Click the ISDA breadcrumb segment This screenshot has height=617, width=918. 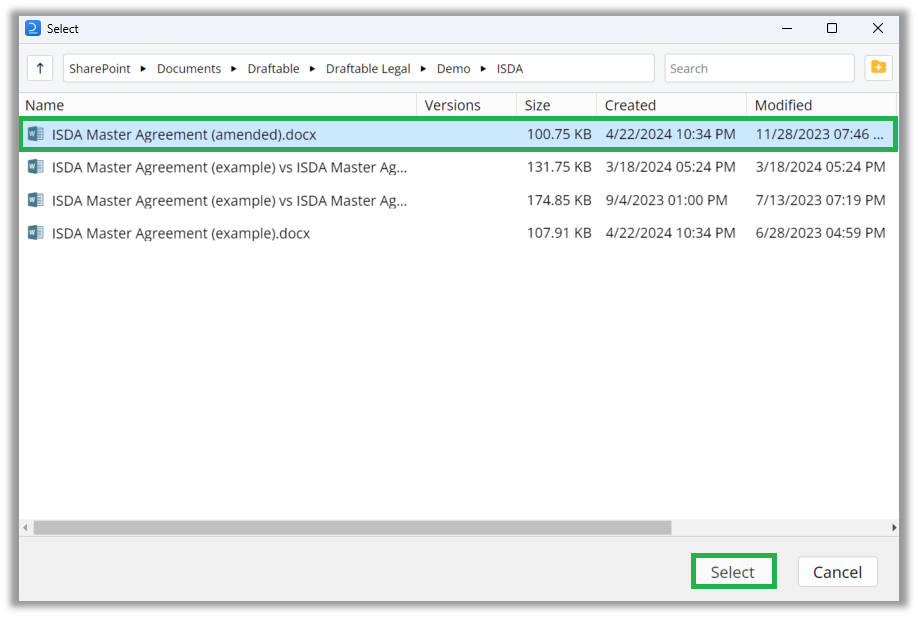coord(510,68)
